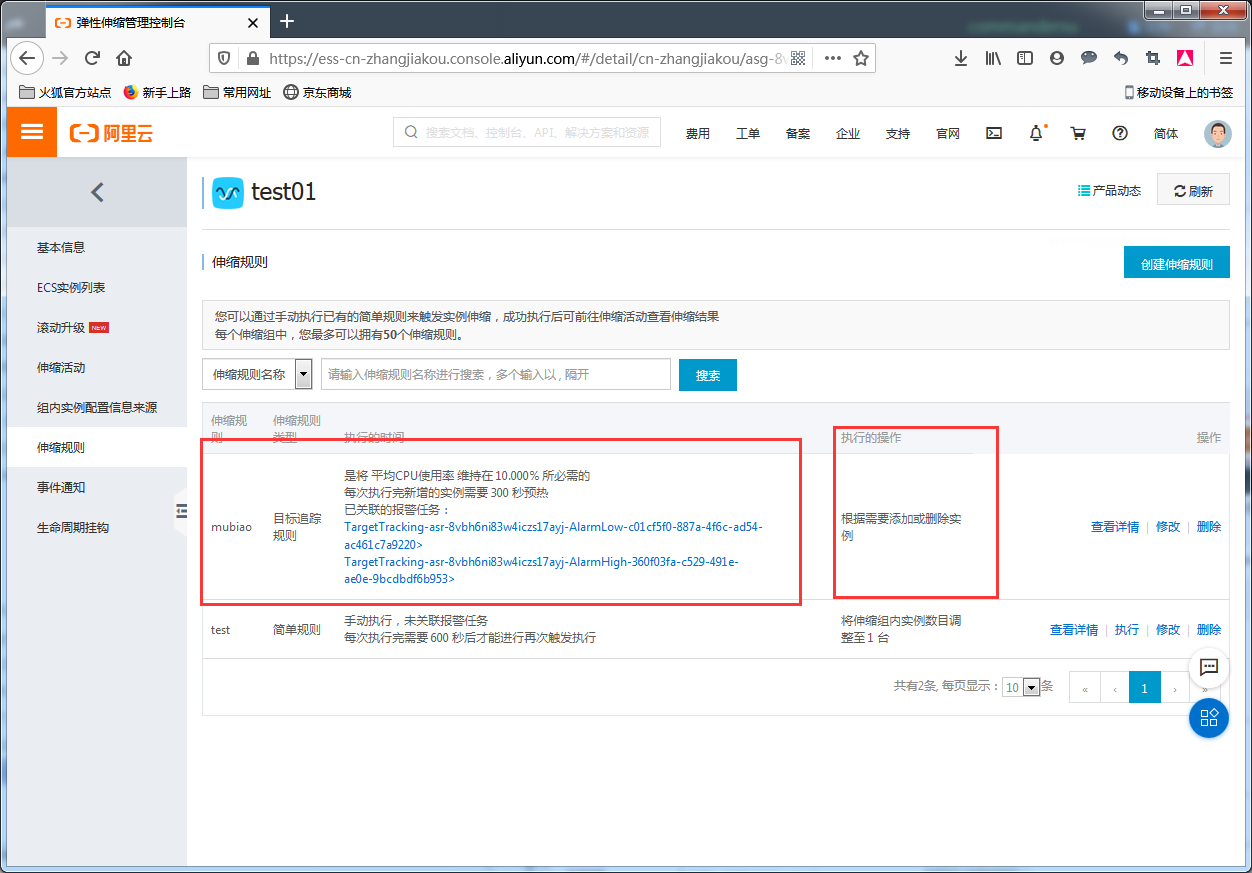Image resolution: width=1252 pixels, height=873 pixels.
Task: Click 执行 for the test rule
Action: coord(1126,630)
